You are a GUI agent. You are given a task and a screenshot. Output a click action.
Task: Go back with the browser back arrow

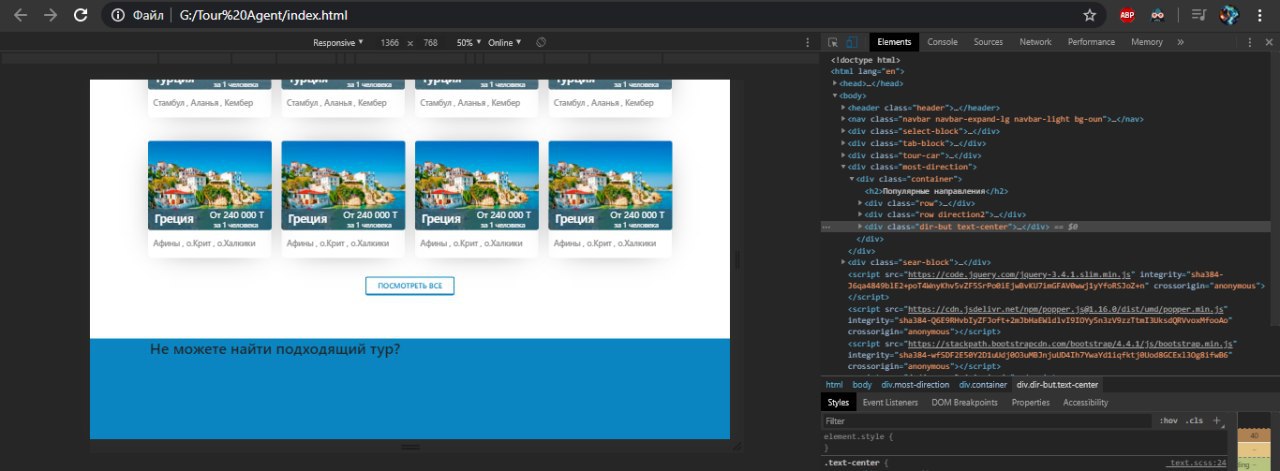(x=20, y=15)
